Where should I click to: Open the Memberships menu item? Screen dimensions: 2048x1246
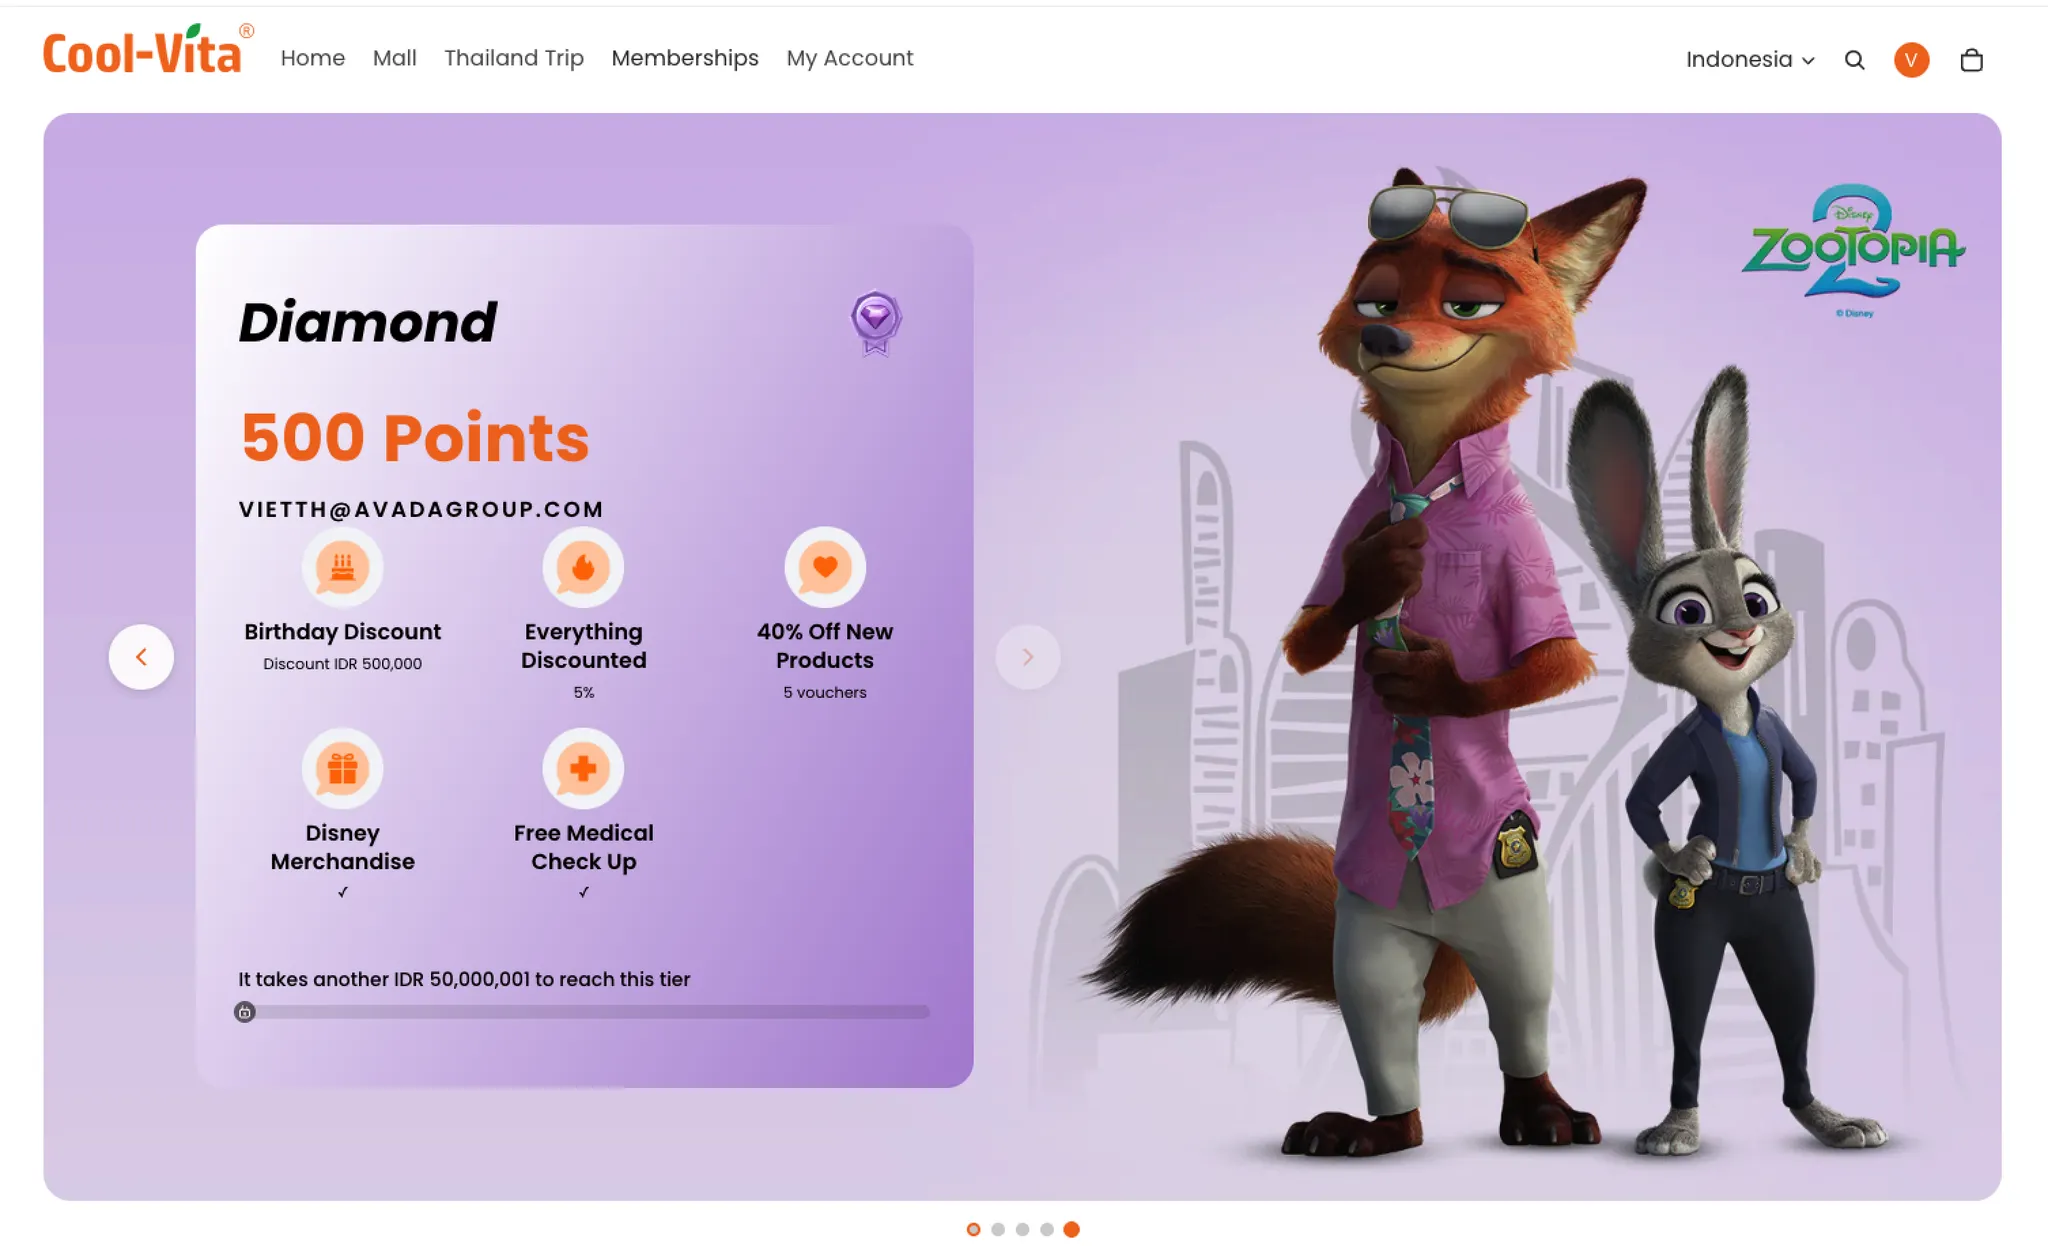pos(684,58)
